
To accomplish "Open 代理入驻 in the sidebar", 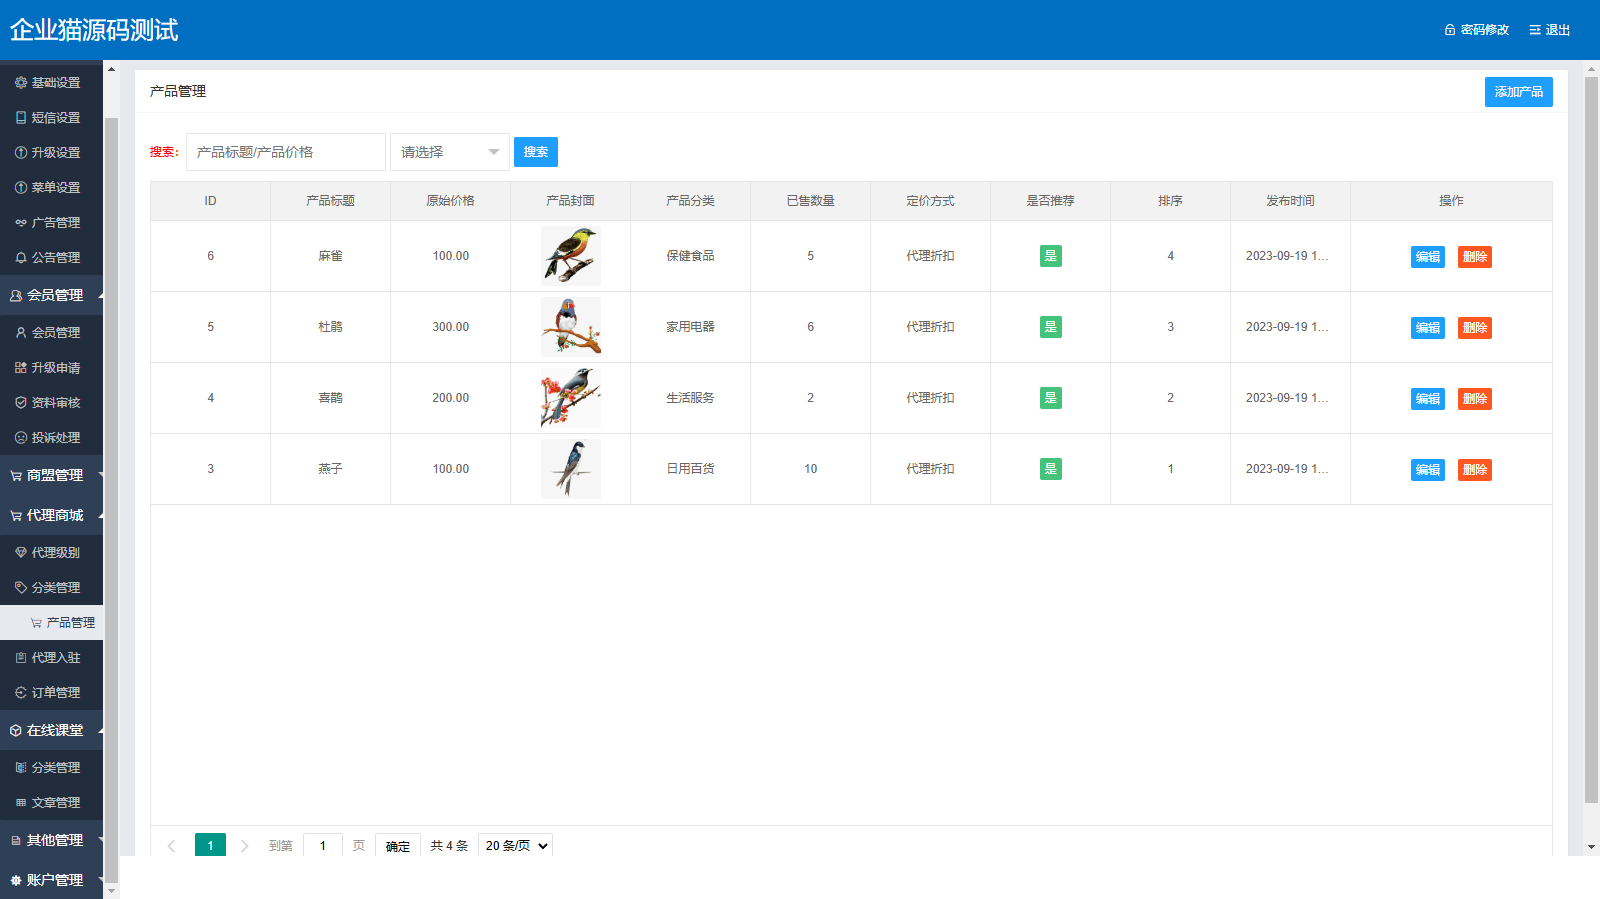I will 55,658.
